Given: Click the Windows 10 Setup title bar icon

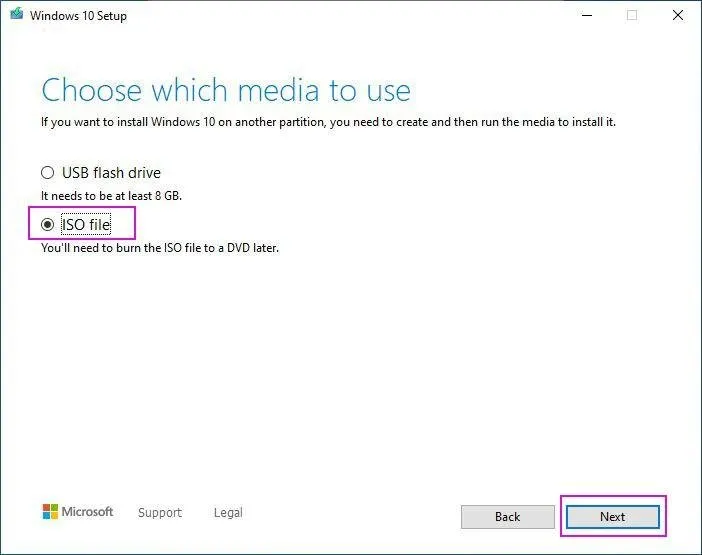Looking at the screenshot, I should [x=17, y=14].
